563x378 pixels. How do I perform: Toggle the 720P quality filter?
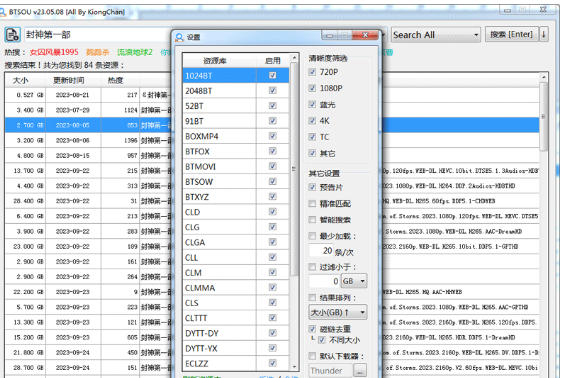click(x=312, y=72)
